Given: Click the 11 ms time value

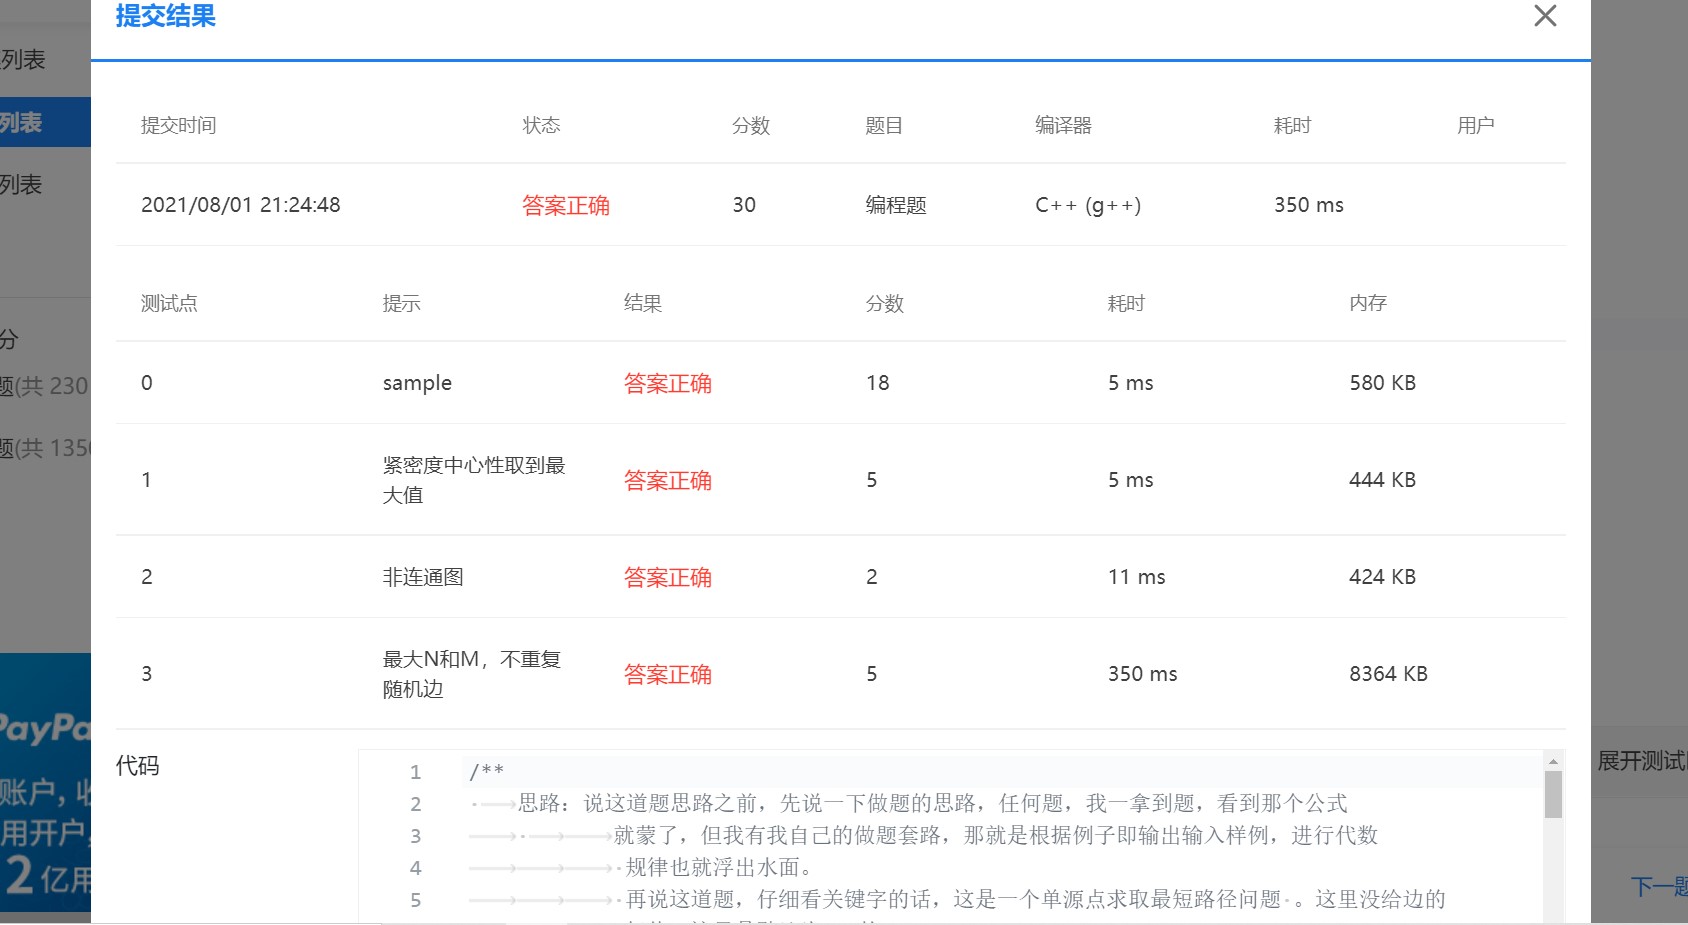Looking at the screenshot, I should click(x=1137, y=577).
